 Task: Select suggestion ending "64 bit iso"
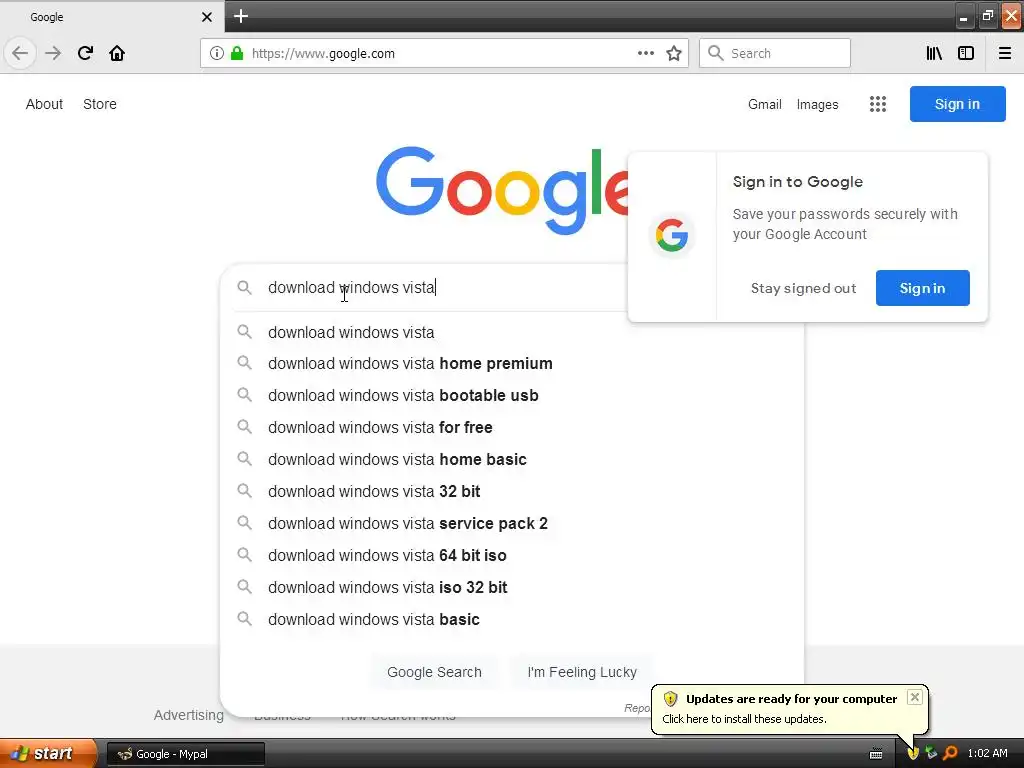pyautogui.click(x=512, y=556)
